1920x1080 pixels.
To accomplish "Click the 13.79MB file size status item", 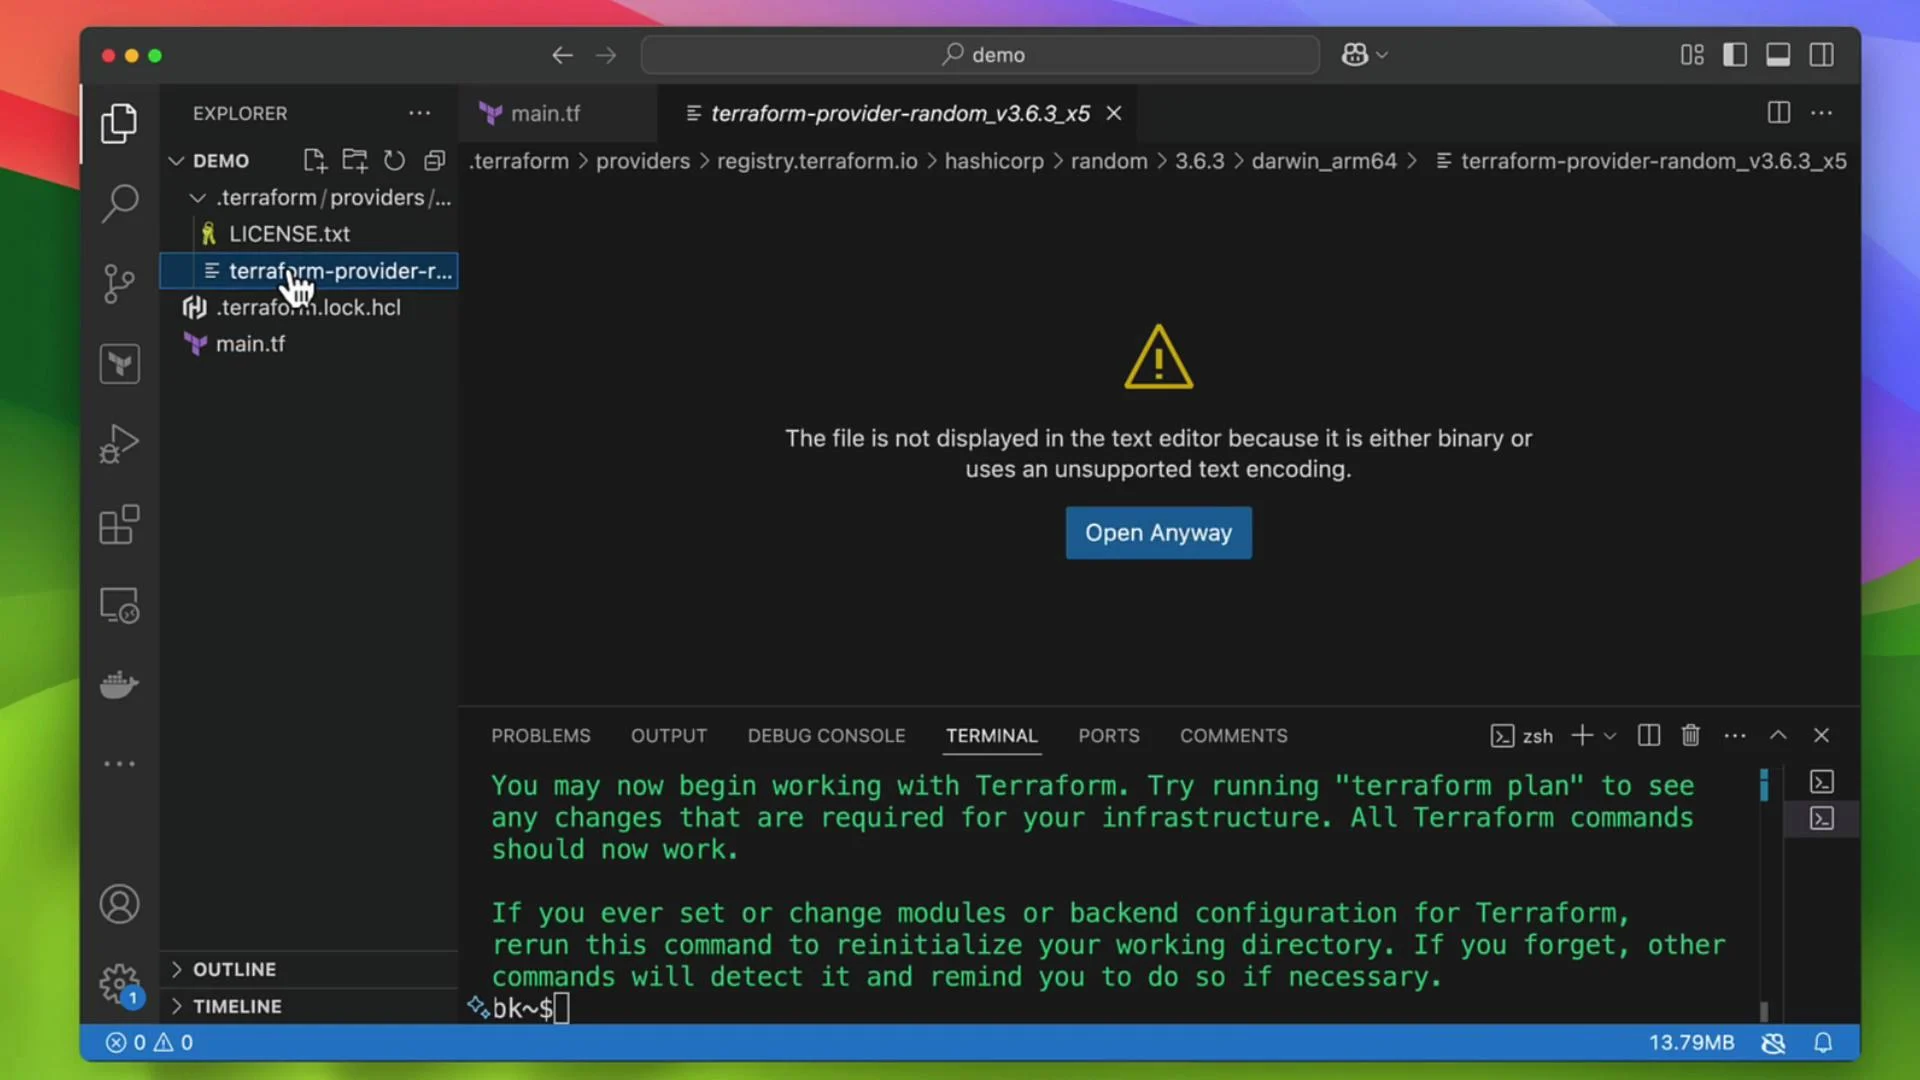I will pyautogui.click(x=1691, y=1043).
